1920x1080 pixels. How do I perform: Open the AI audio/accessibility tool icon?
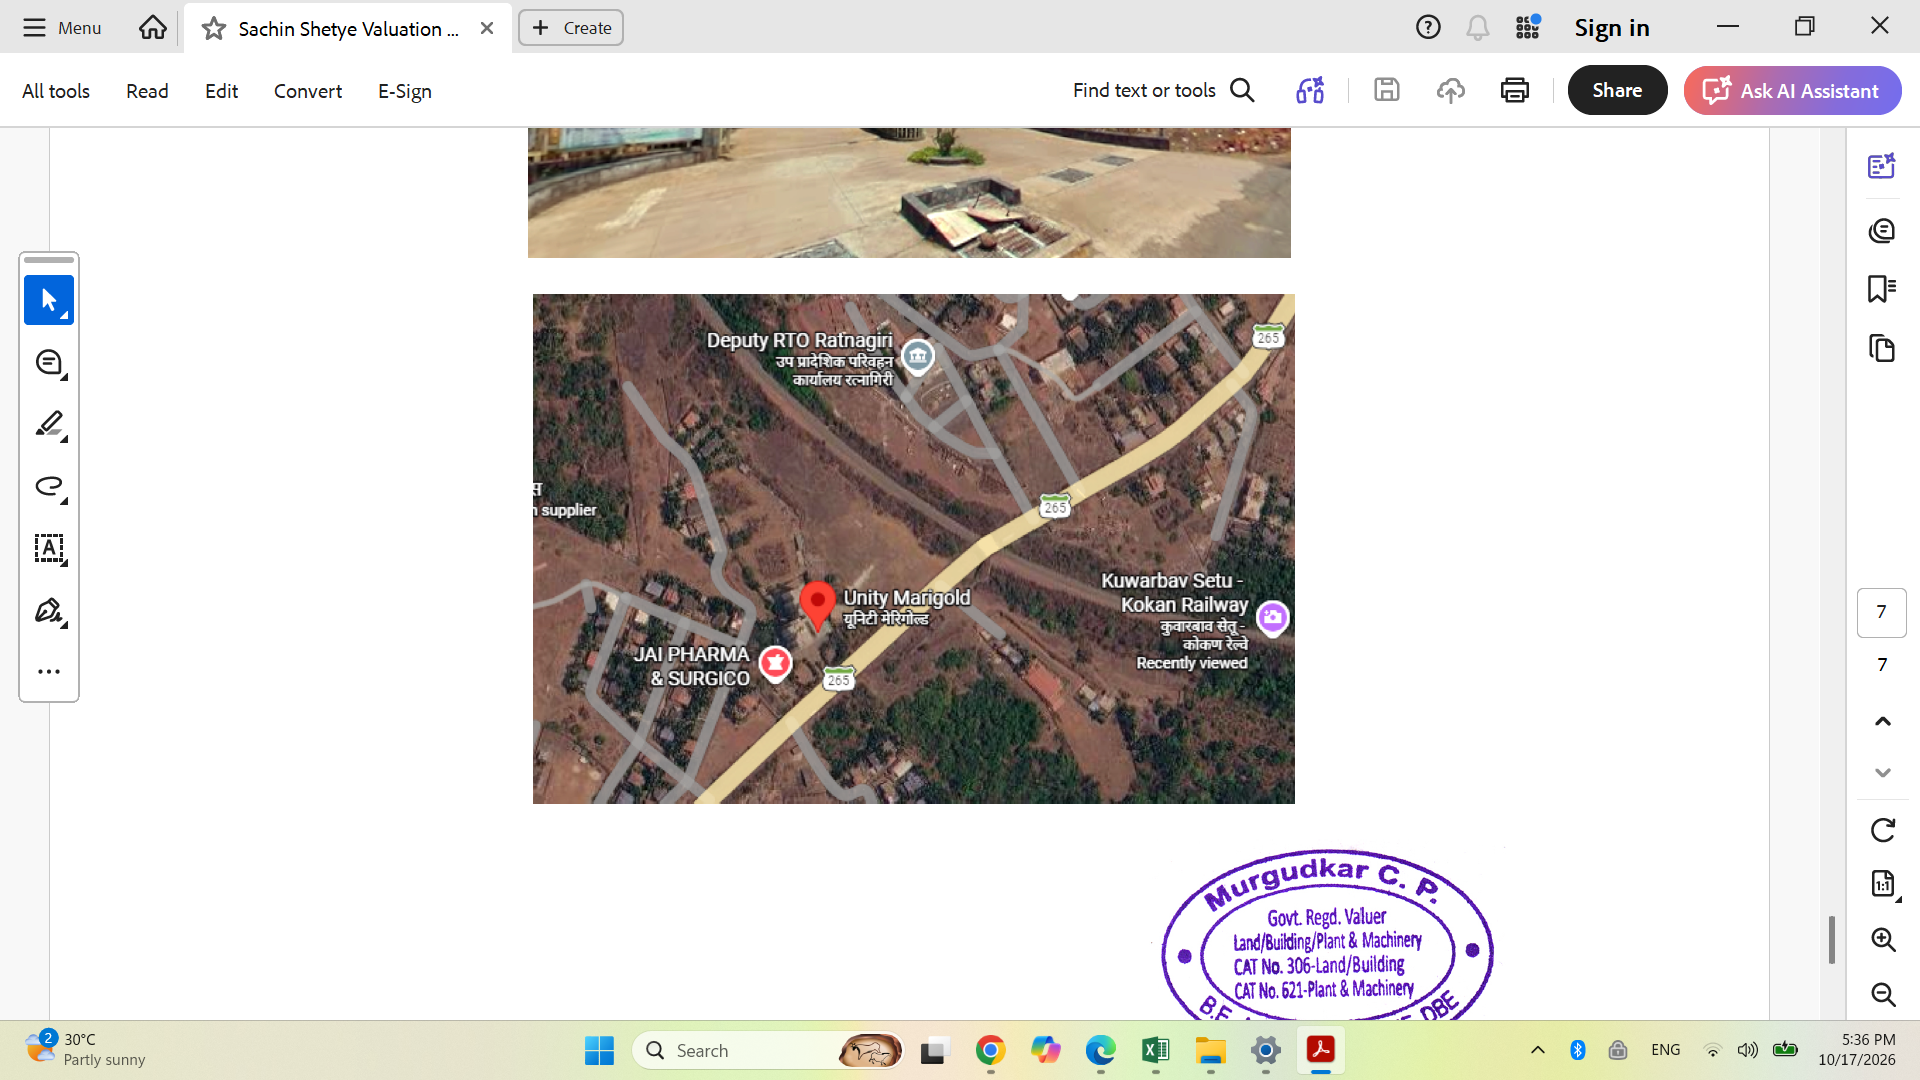click(x=1310, y=90)
